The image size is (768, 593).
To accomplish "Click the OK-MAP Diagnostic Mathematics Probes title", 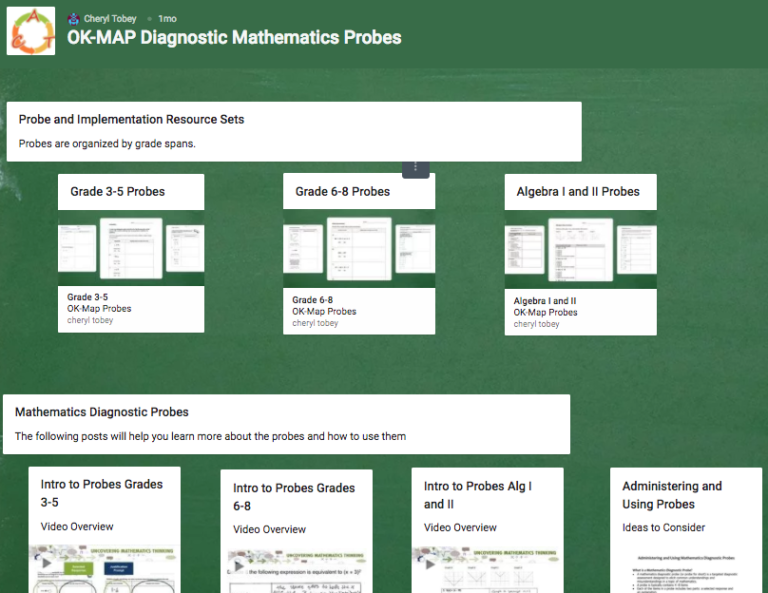I will [x=234, y=38].
